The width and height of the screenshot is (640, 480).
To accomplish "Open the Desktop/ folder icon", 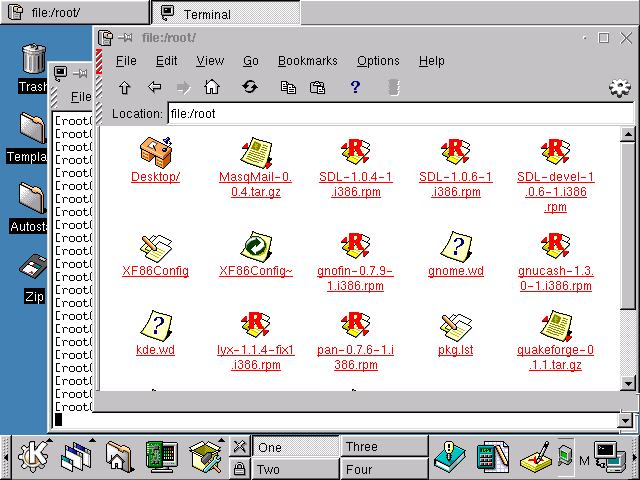I will [x=156, y=153].
